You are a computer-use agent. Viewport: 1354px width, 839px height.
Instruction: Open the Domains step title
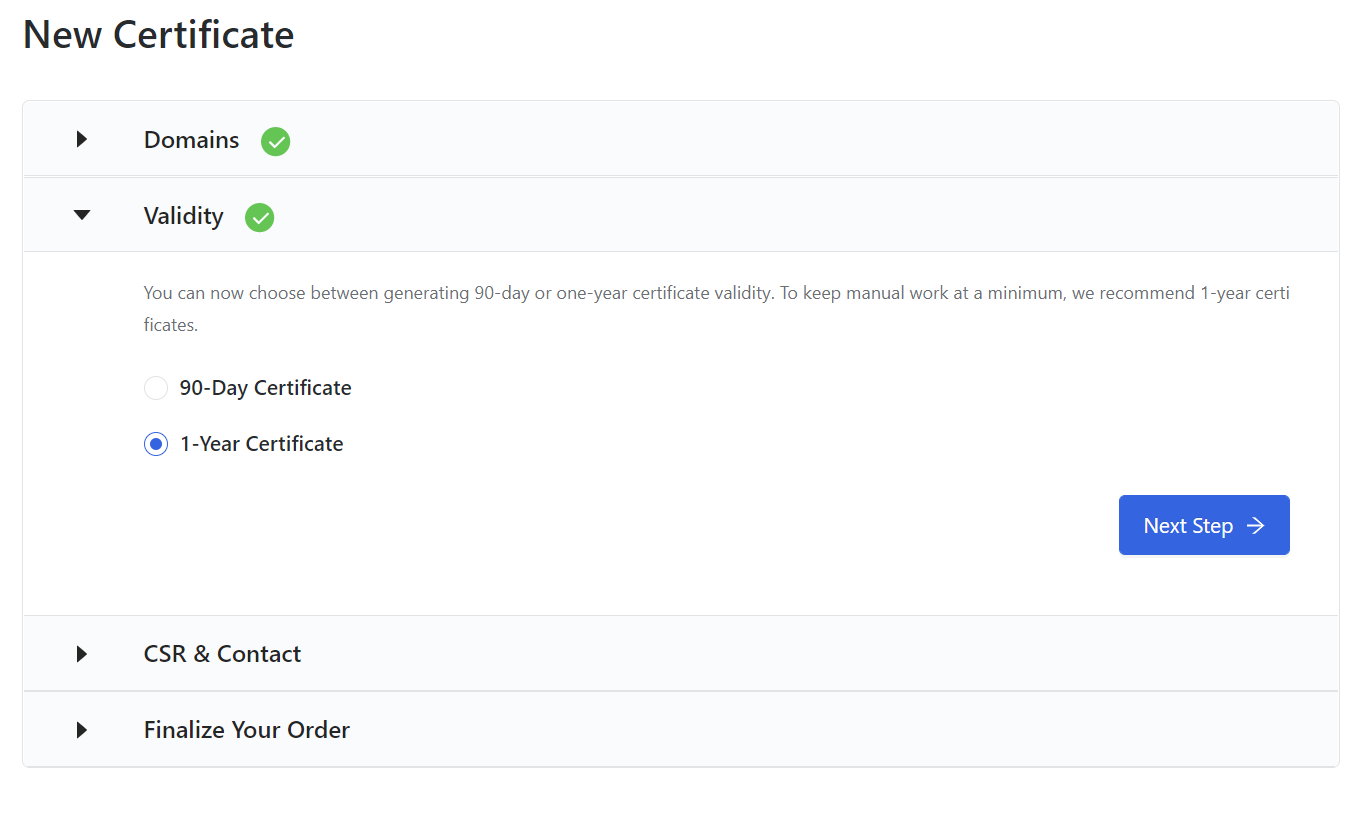point(191,140)
